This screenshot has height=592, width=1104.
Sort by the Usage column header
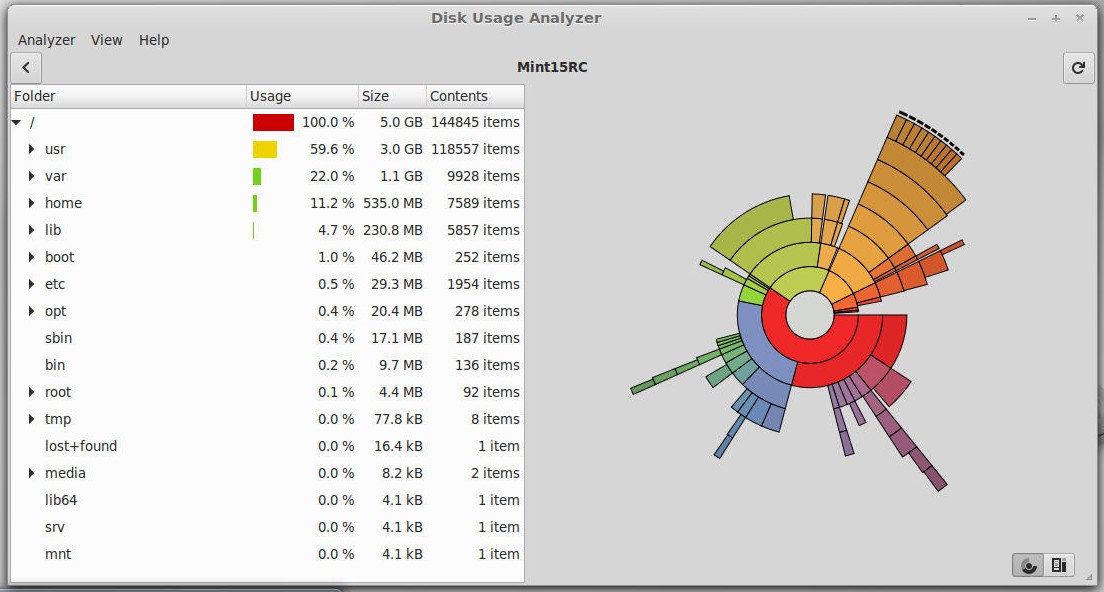click(301, 96)
